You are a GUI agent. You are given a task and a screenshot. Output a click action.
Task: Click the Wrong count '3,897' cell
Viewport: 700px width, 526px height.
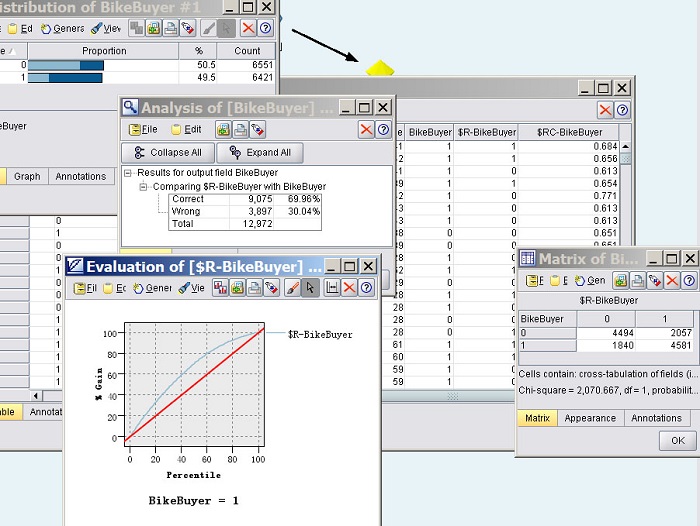(251, 212)
